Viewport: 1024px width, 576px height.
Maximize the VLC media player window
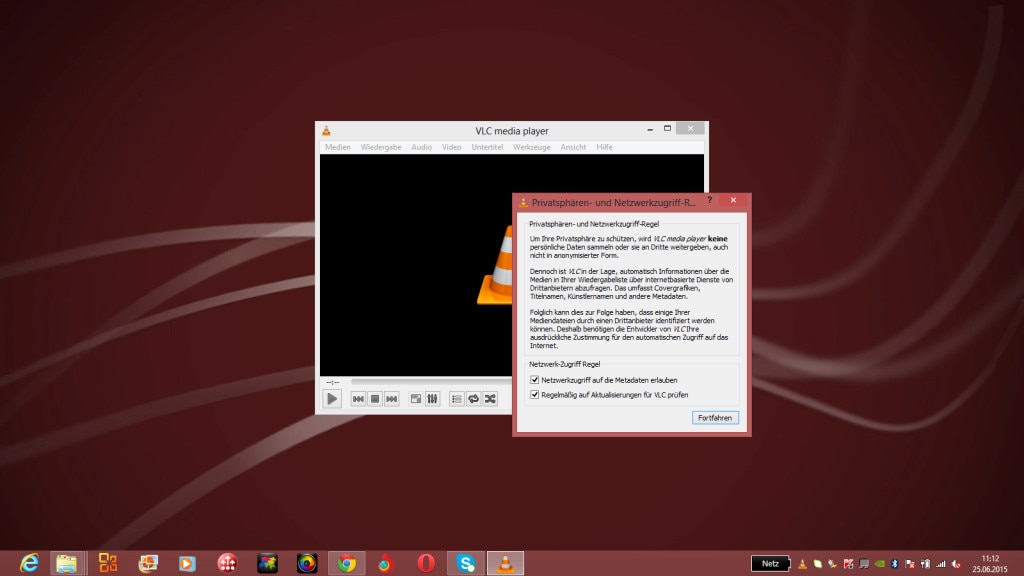[x=667, y=129]
